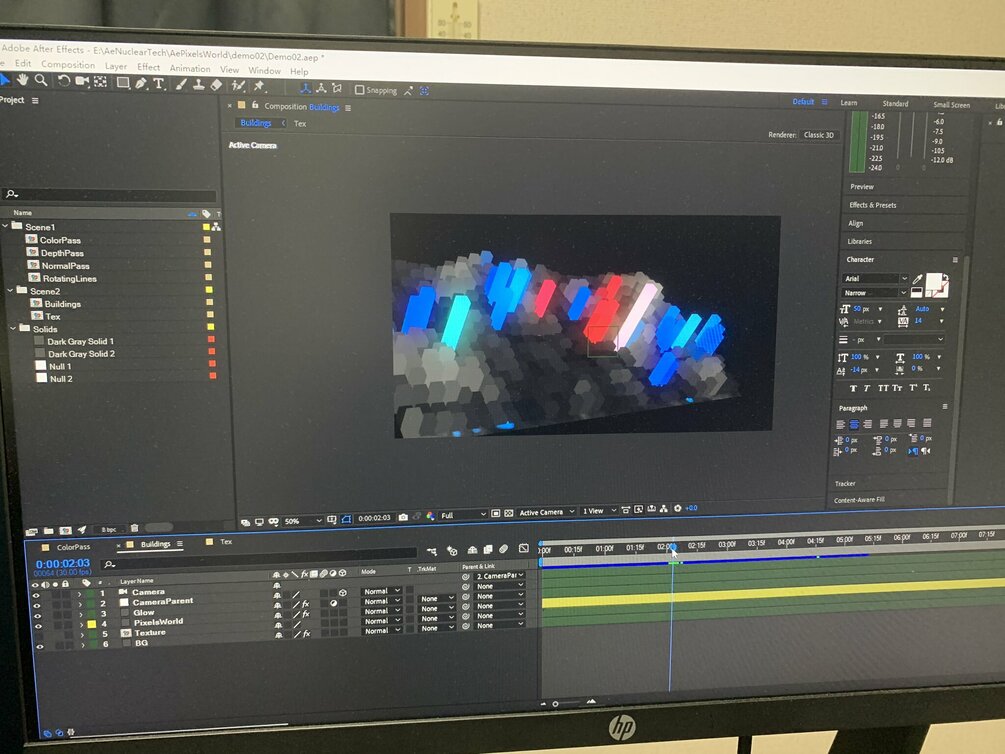1005x754 pixels.
Task: Open the Tracker panel
Action: tap(845, 483)
